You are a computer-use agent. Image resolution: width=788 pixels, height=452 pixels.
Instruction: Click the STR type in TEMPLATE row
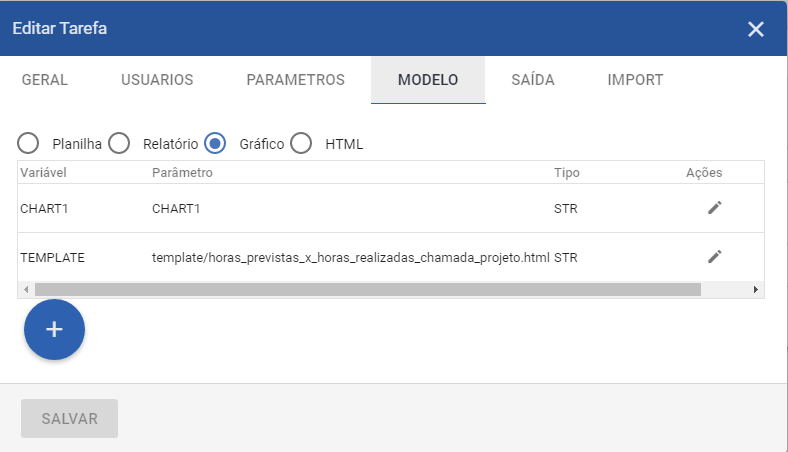(x=566, y=257)
